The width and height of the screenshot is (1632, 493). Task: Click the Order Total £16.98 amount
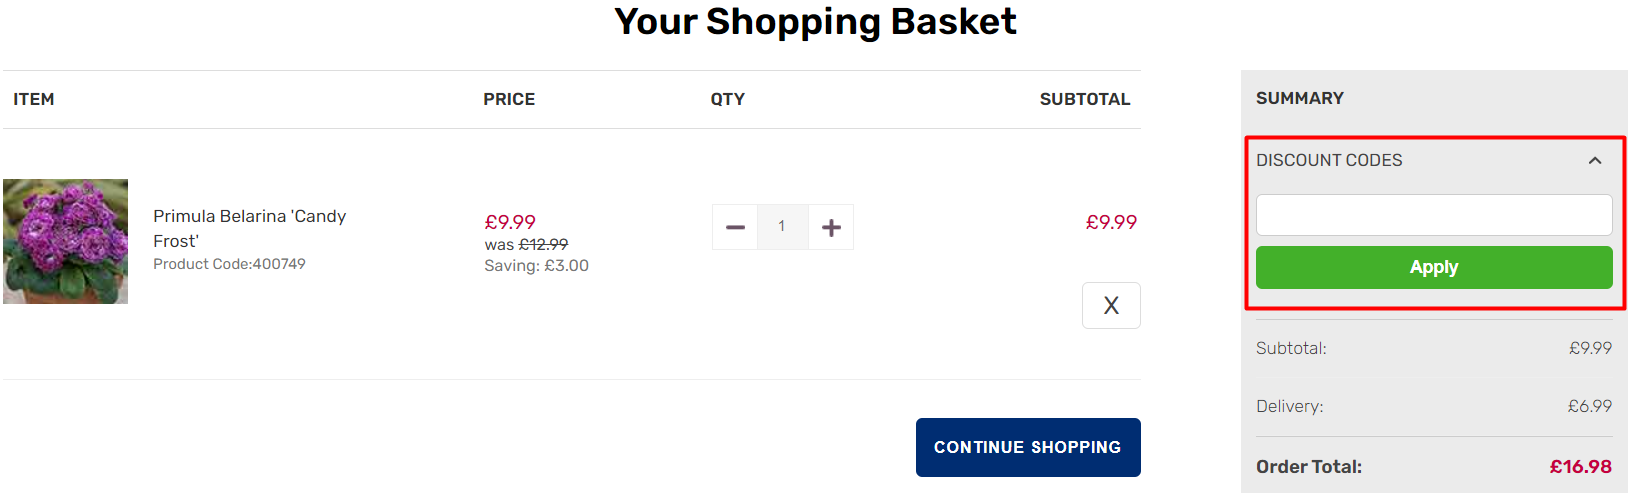pos(1580,467)
